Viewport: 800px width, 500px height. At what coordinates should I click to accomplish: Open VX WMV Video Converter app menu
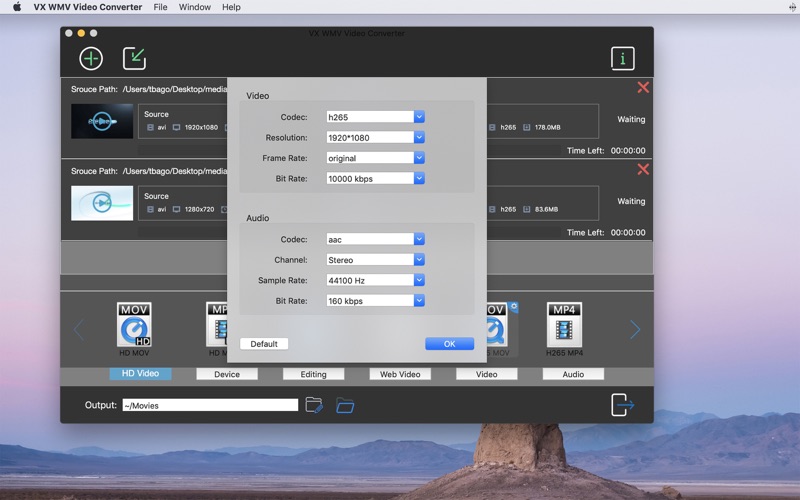[x=88, y=7]
